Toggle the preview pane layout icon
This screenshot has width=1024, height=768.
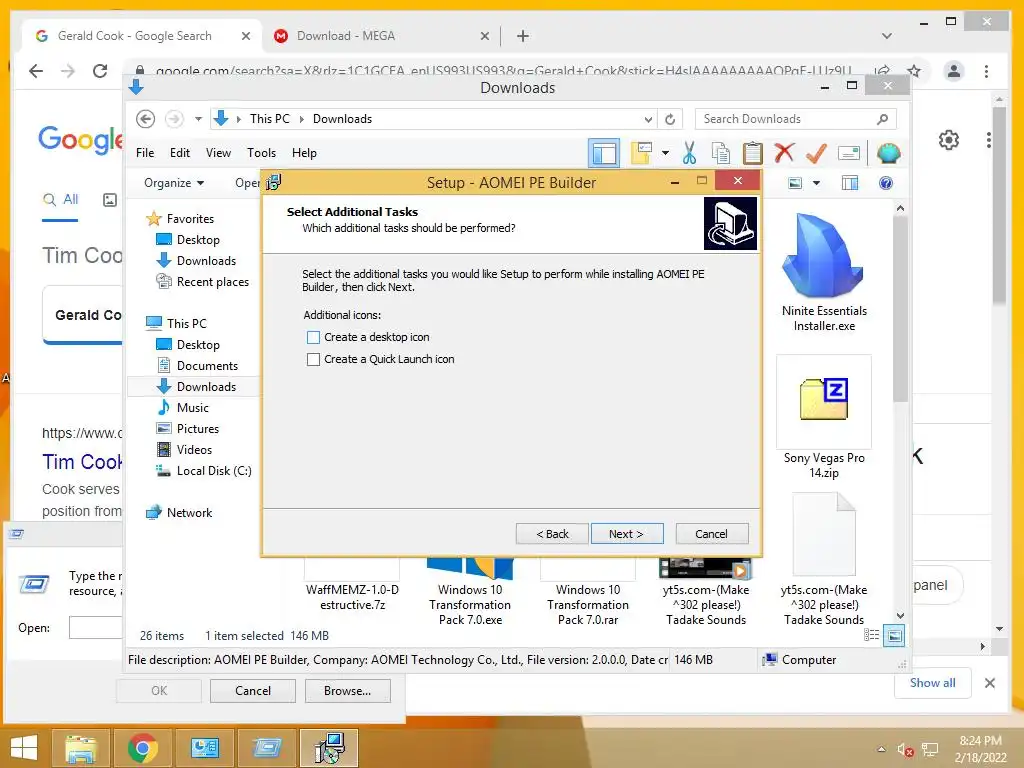point(604,153)
